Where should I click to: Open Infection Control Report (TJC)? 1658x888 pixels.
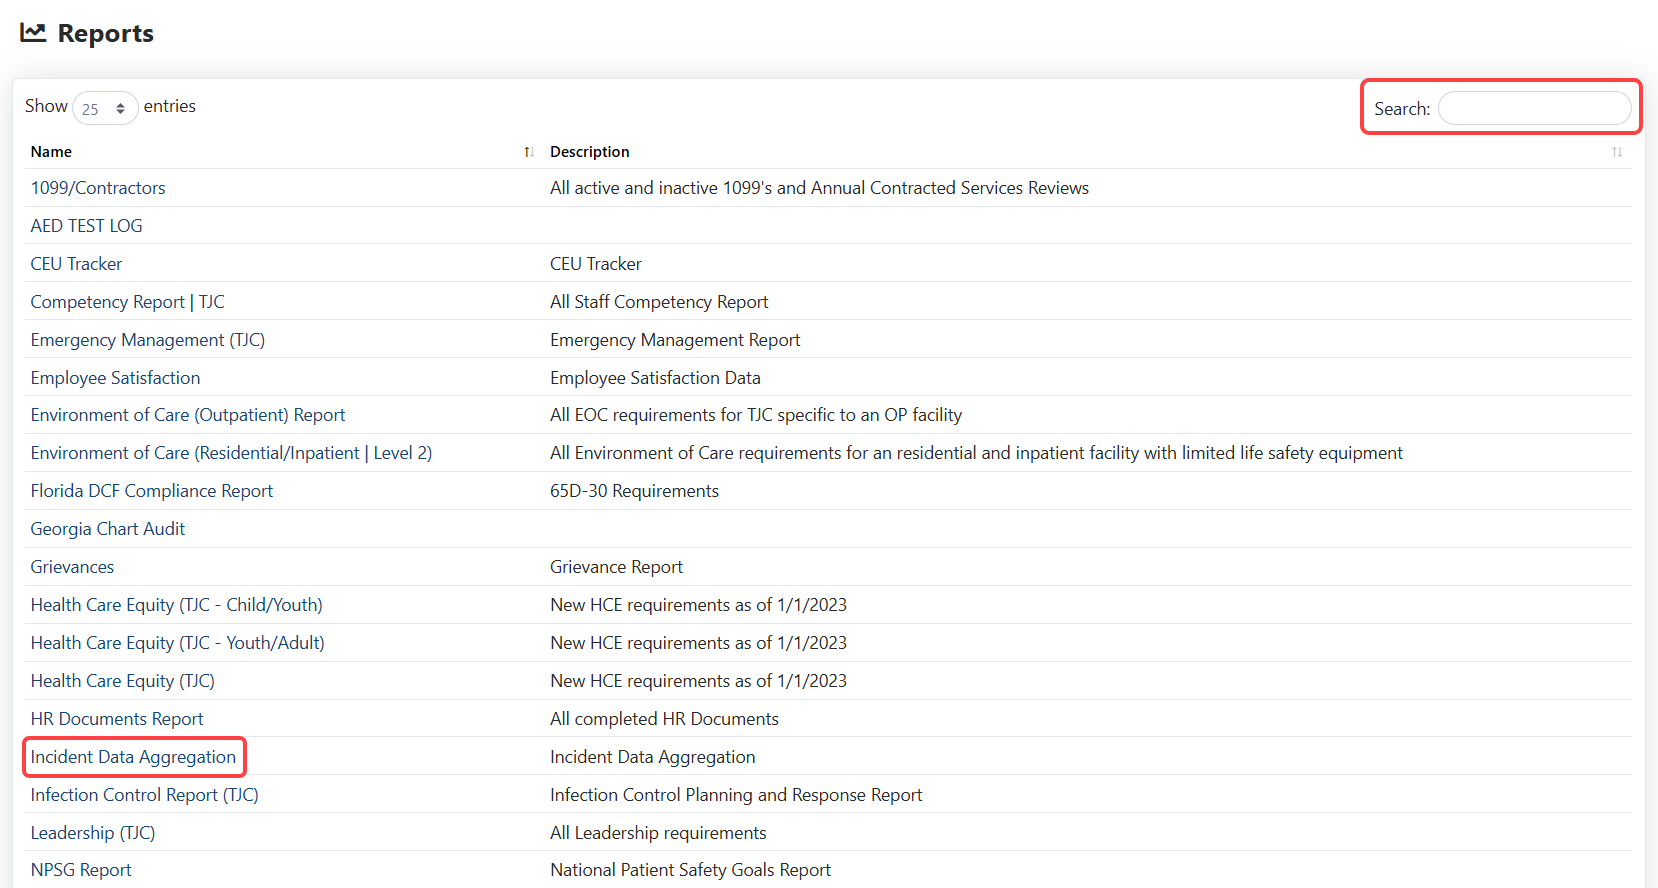click(144, 795)
